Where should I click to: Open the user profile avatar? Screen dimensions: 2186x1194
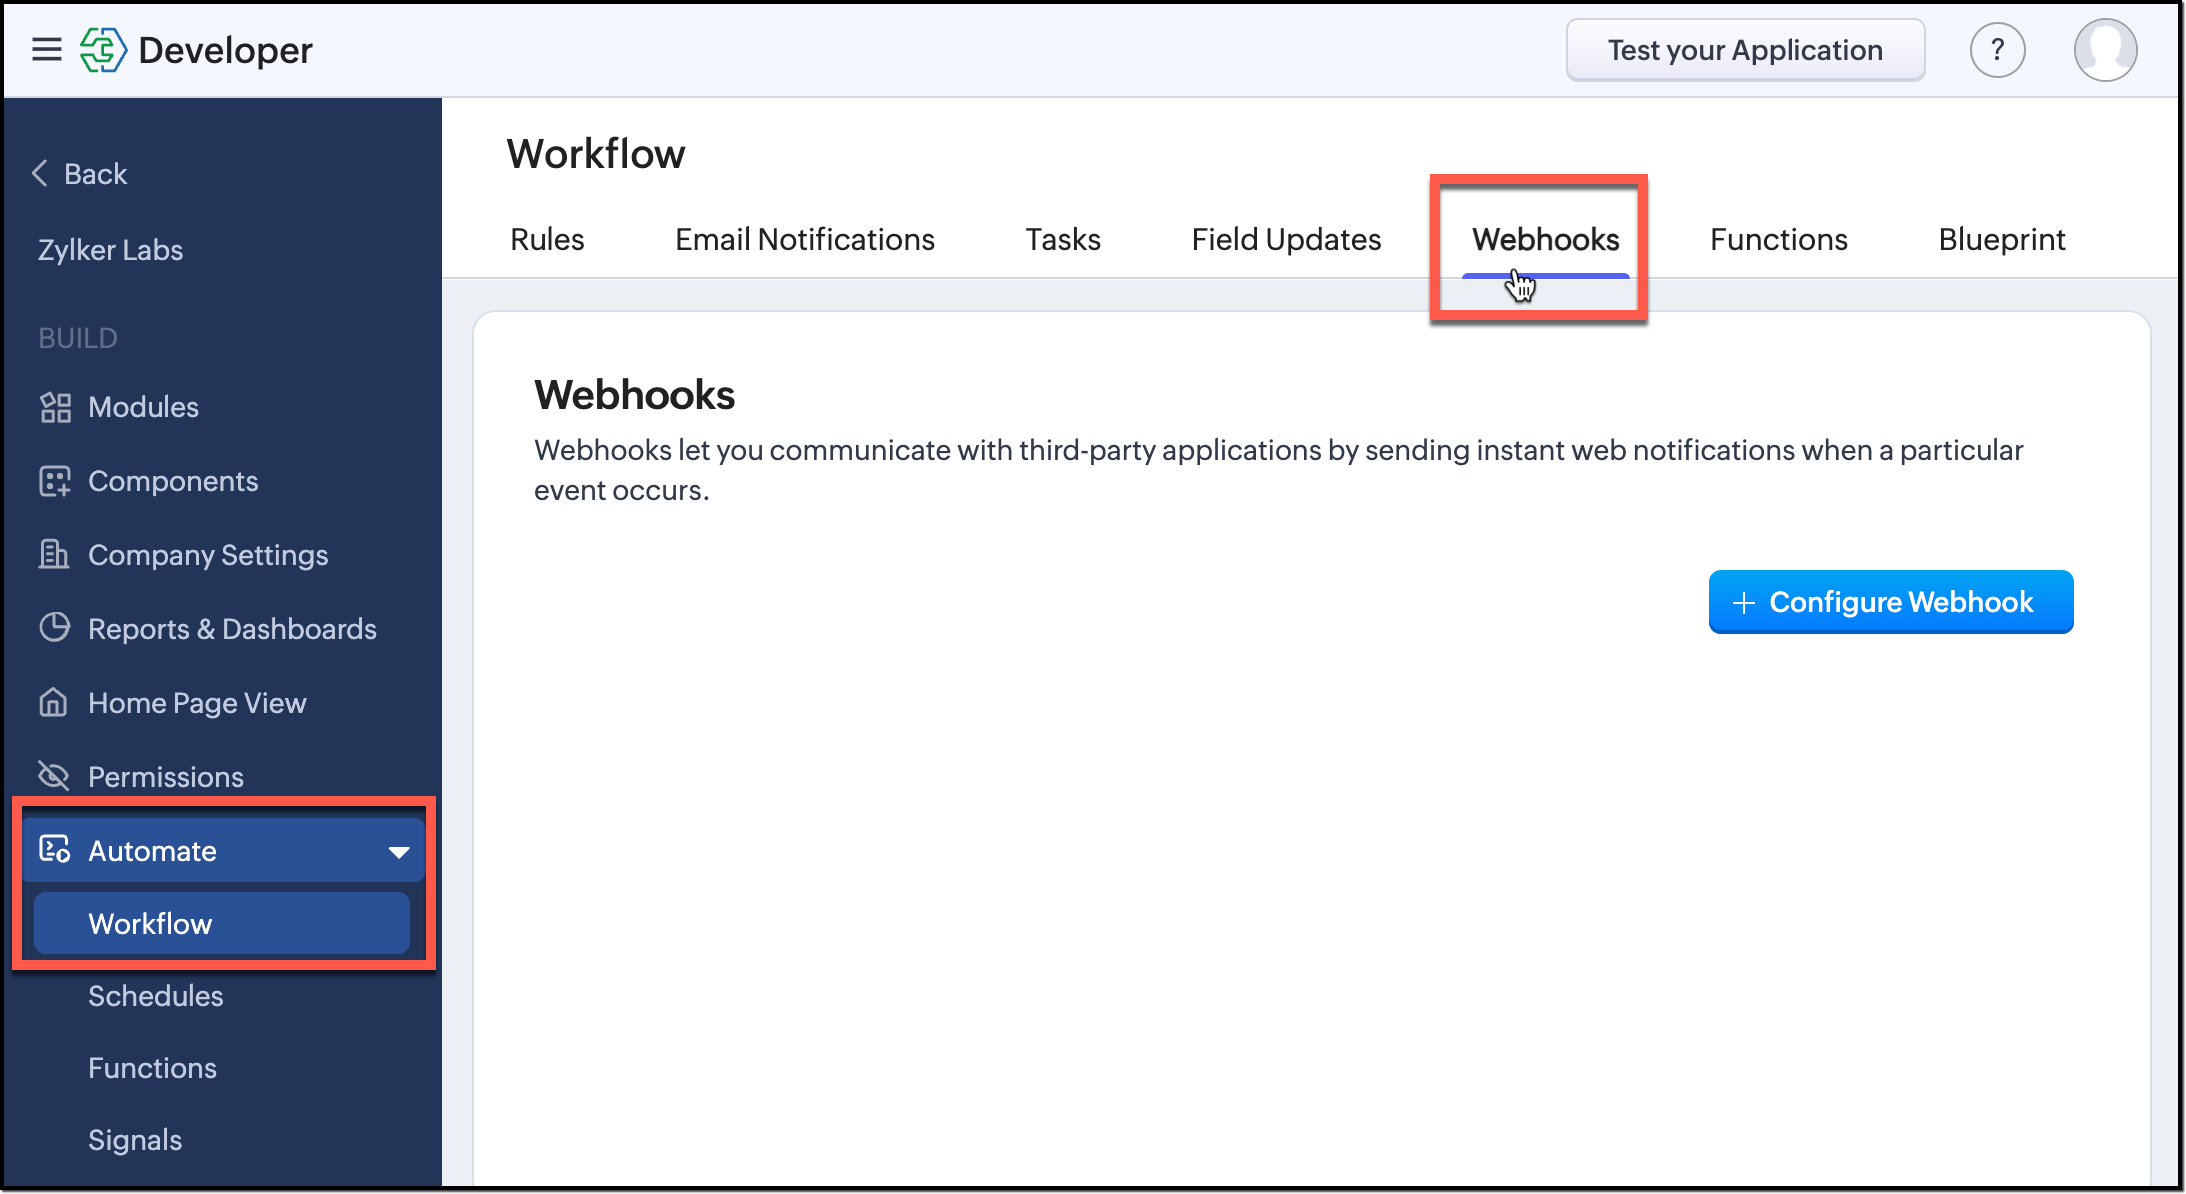(2105, 50)
